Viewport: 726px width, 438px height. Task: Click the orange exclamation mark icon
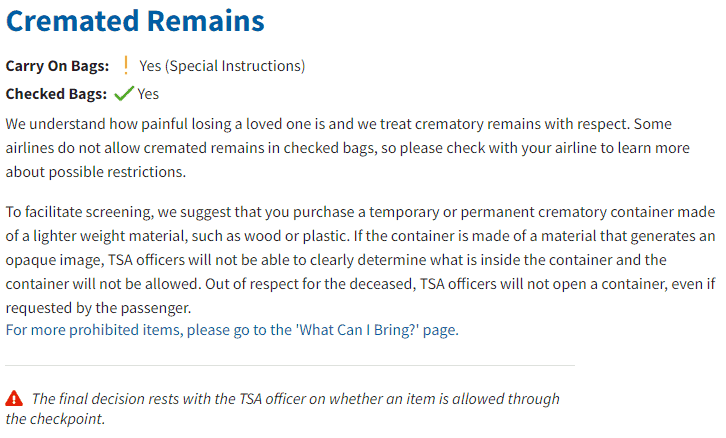click(125, 65)
